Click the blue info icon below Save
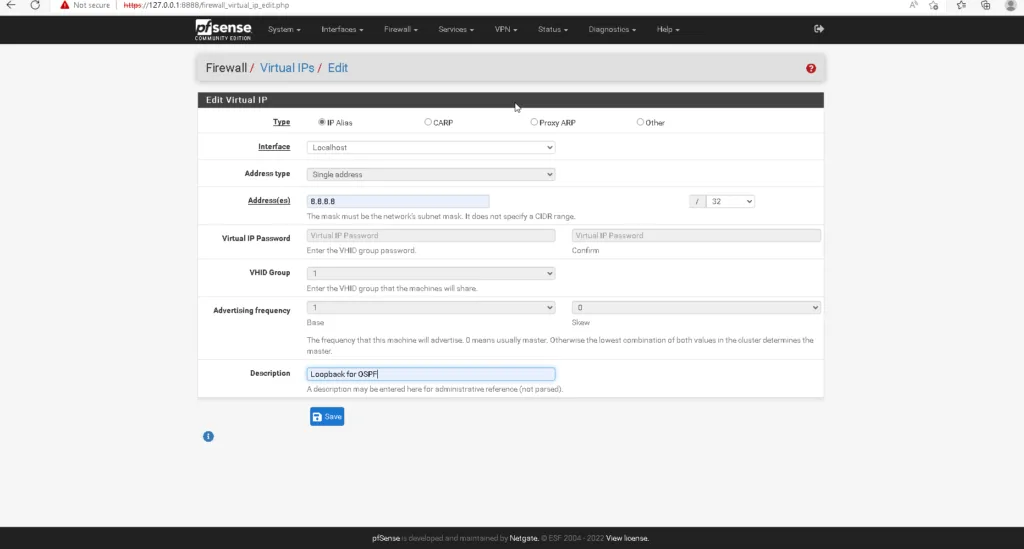Viewport: 1024px width, 549px height. tap(208, 436)
